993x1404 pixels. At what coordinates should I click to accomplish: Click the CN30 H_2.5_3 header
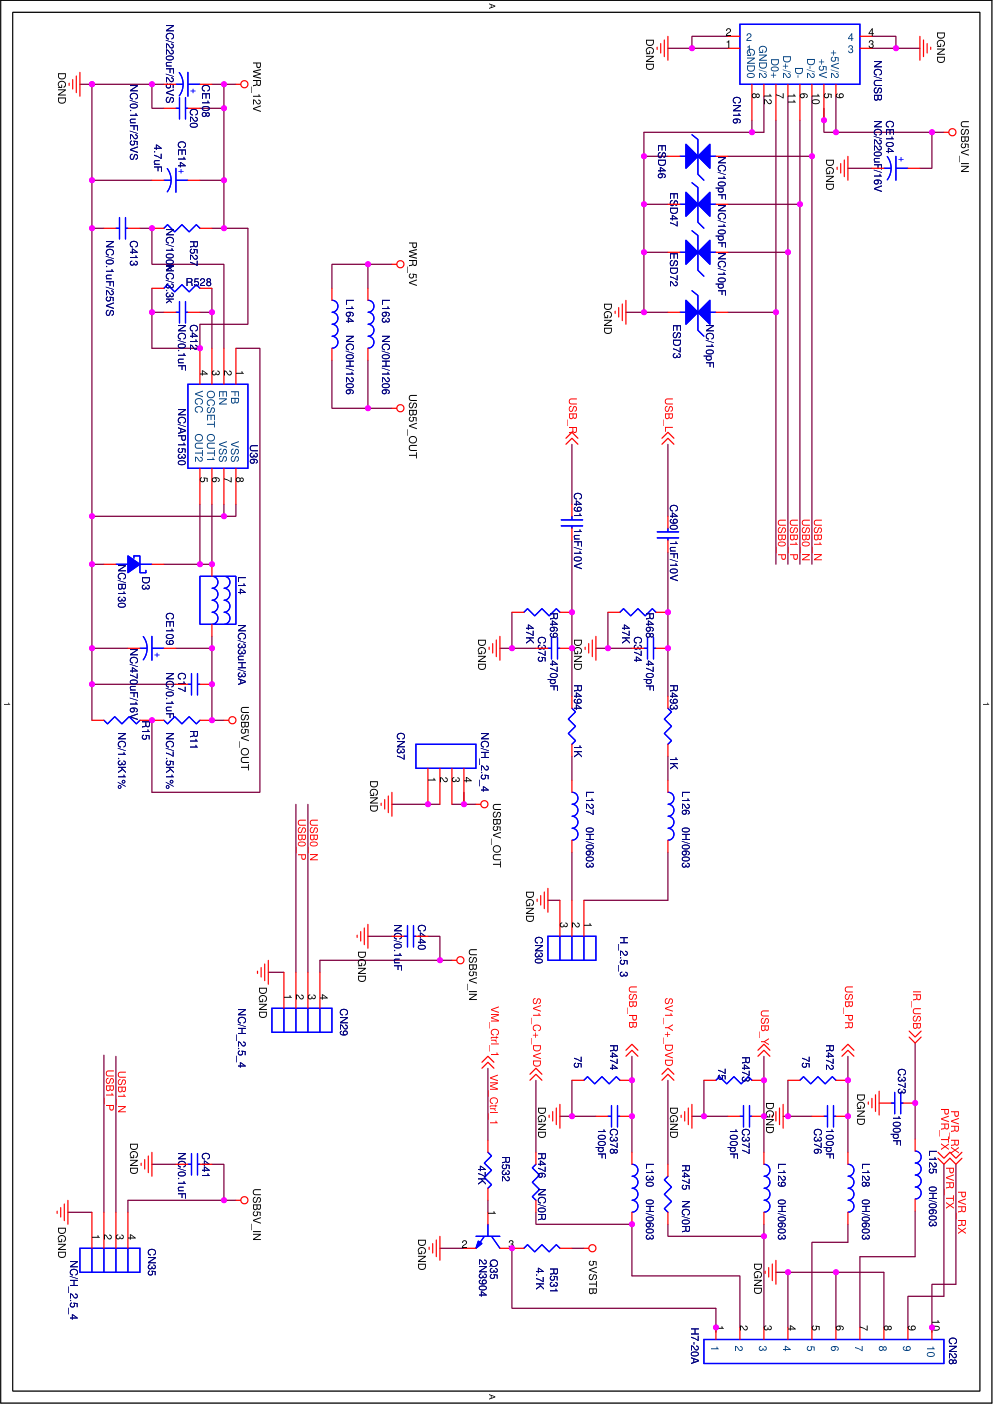tap(572, 948)
